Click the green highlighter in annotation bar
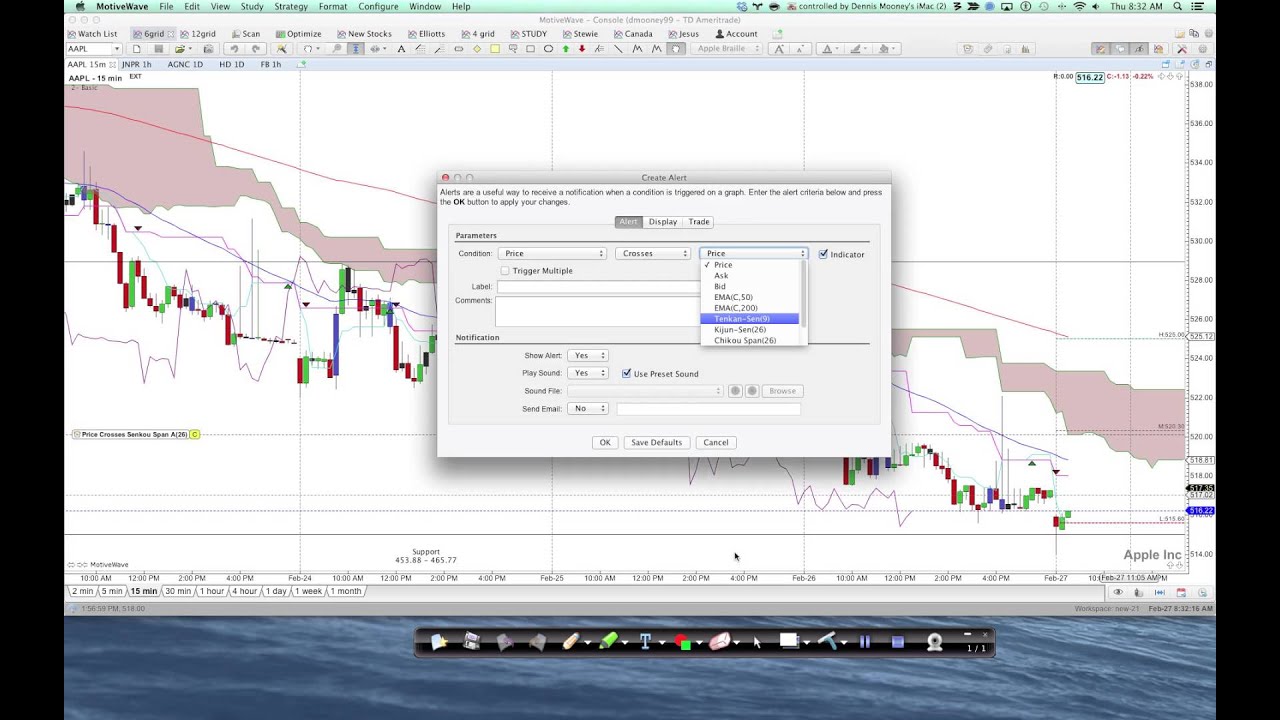Screen dimensions: 1280x720 (608, 642)
